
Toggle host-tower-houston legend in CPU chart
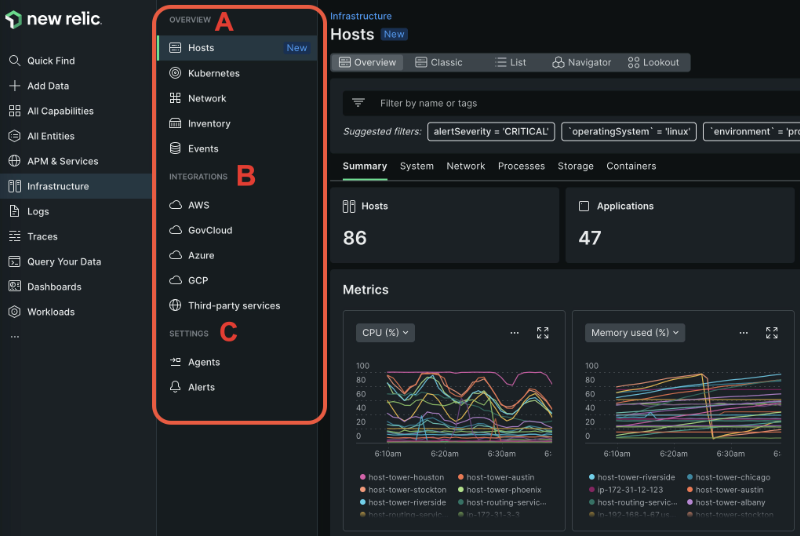point(402,477)
